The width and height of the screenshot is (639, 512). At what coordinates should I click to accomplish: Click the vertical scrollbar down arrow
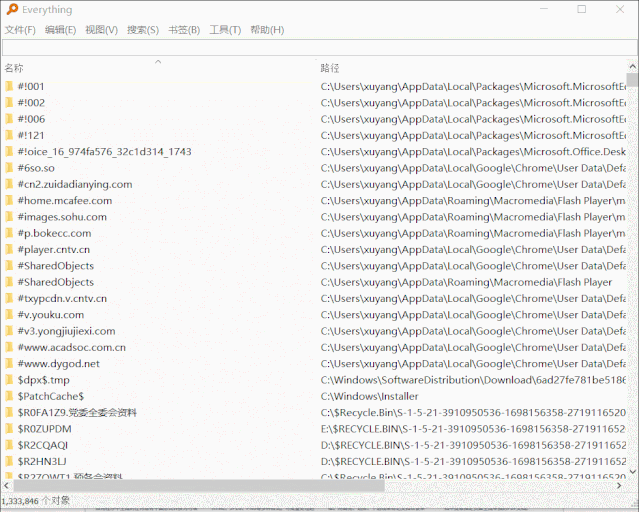[632, 472]
